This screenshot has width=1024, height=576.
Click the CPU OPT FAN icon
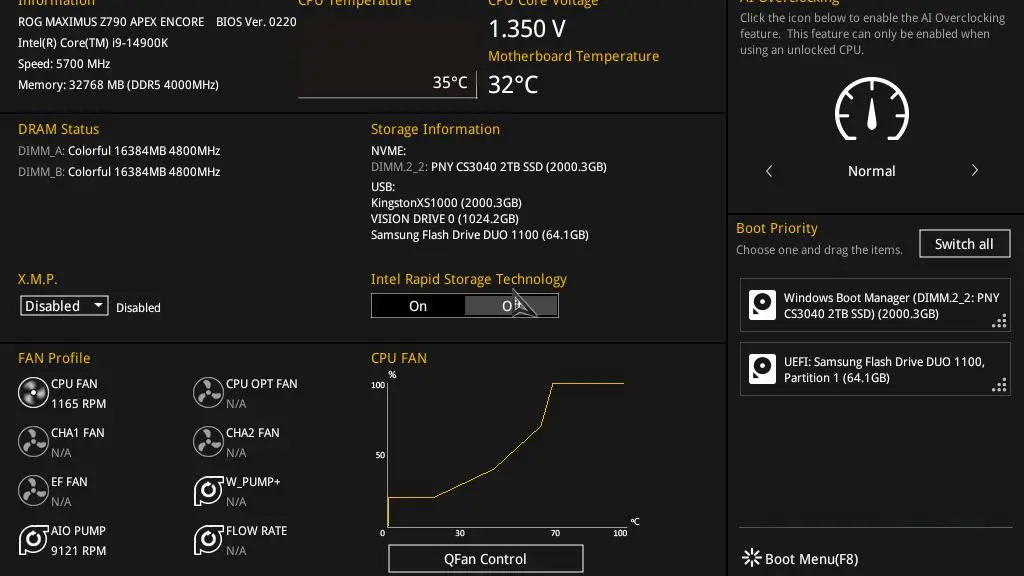[208, 393]
